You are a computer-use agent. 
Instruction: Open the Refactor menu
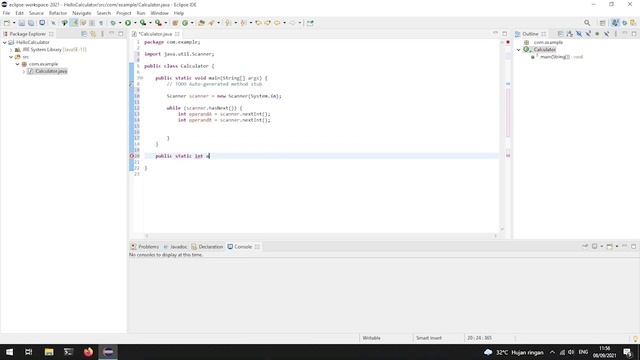(x=58, y=13)
